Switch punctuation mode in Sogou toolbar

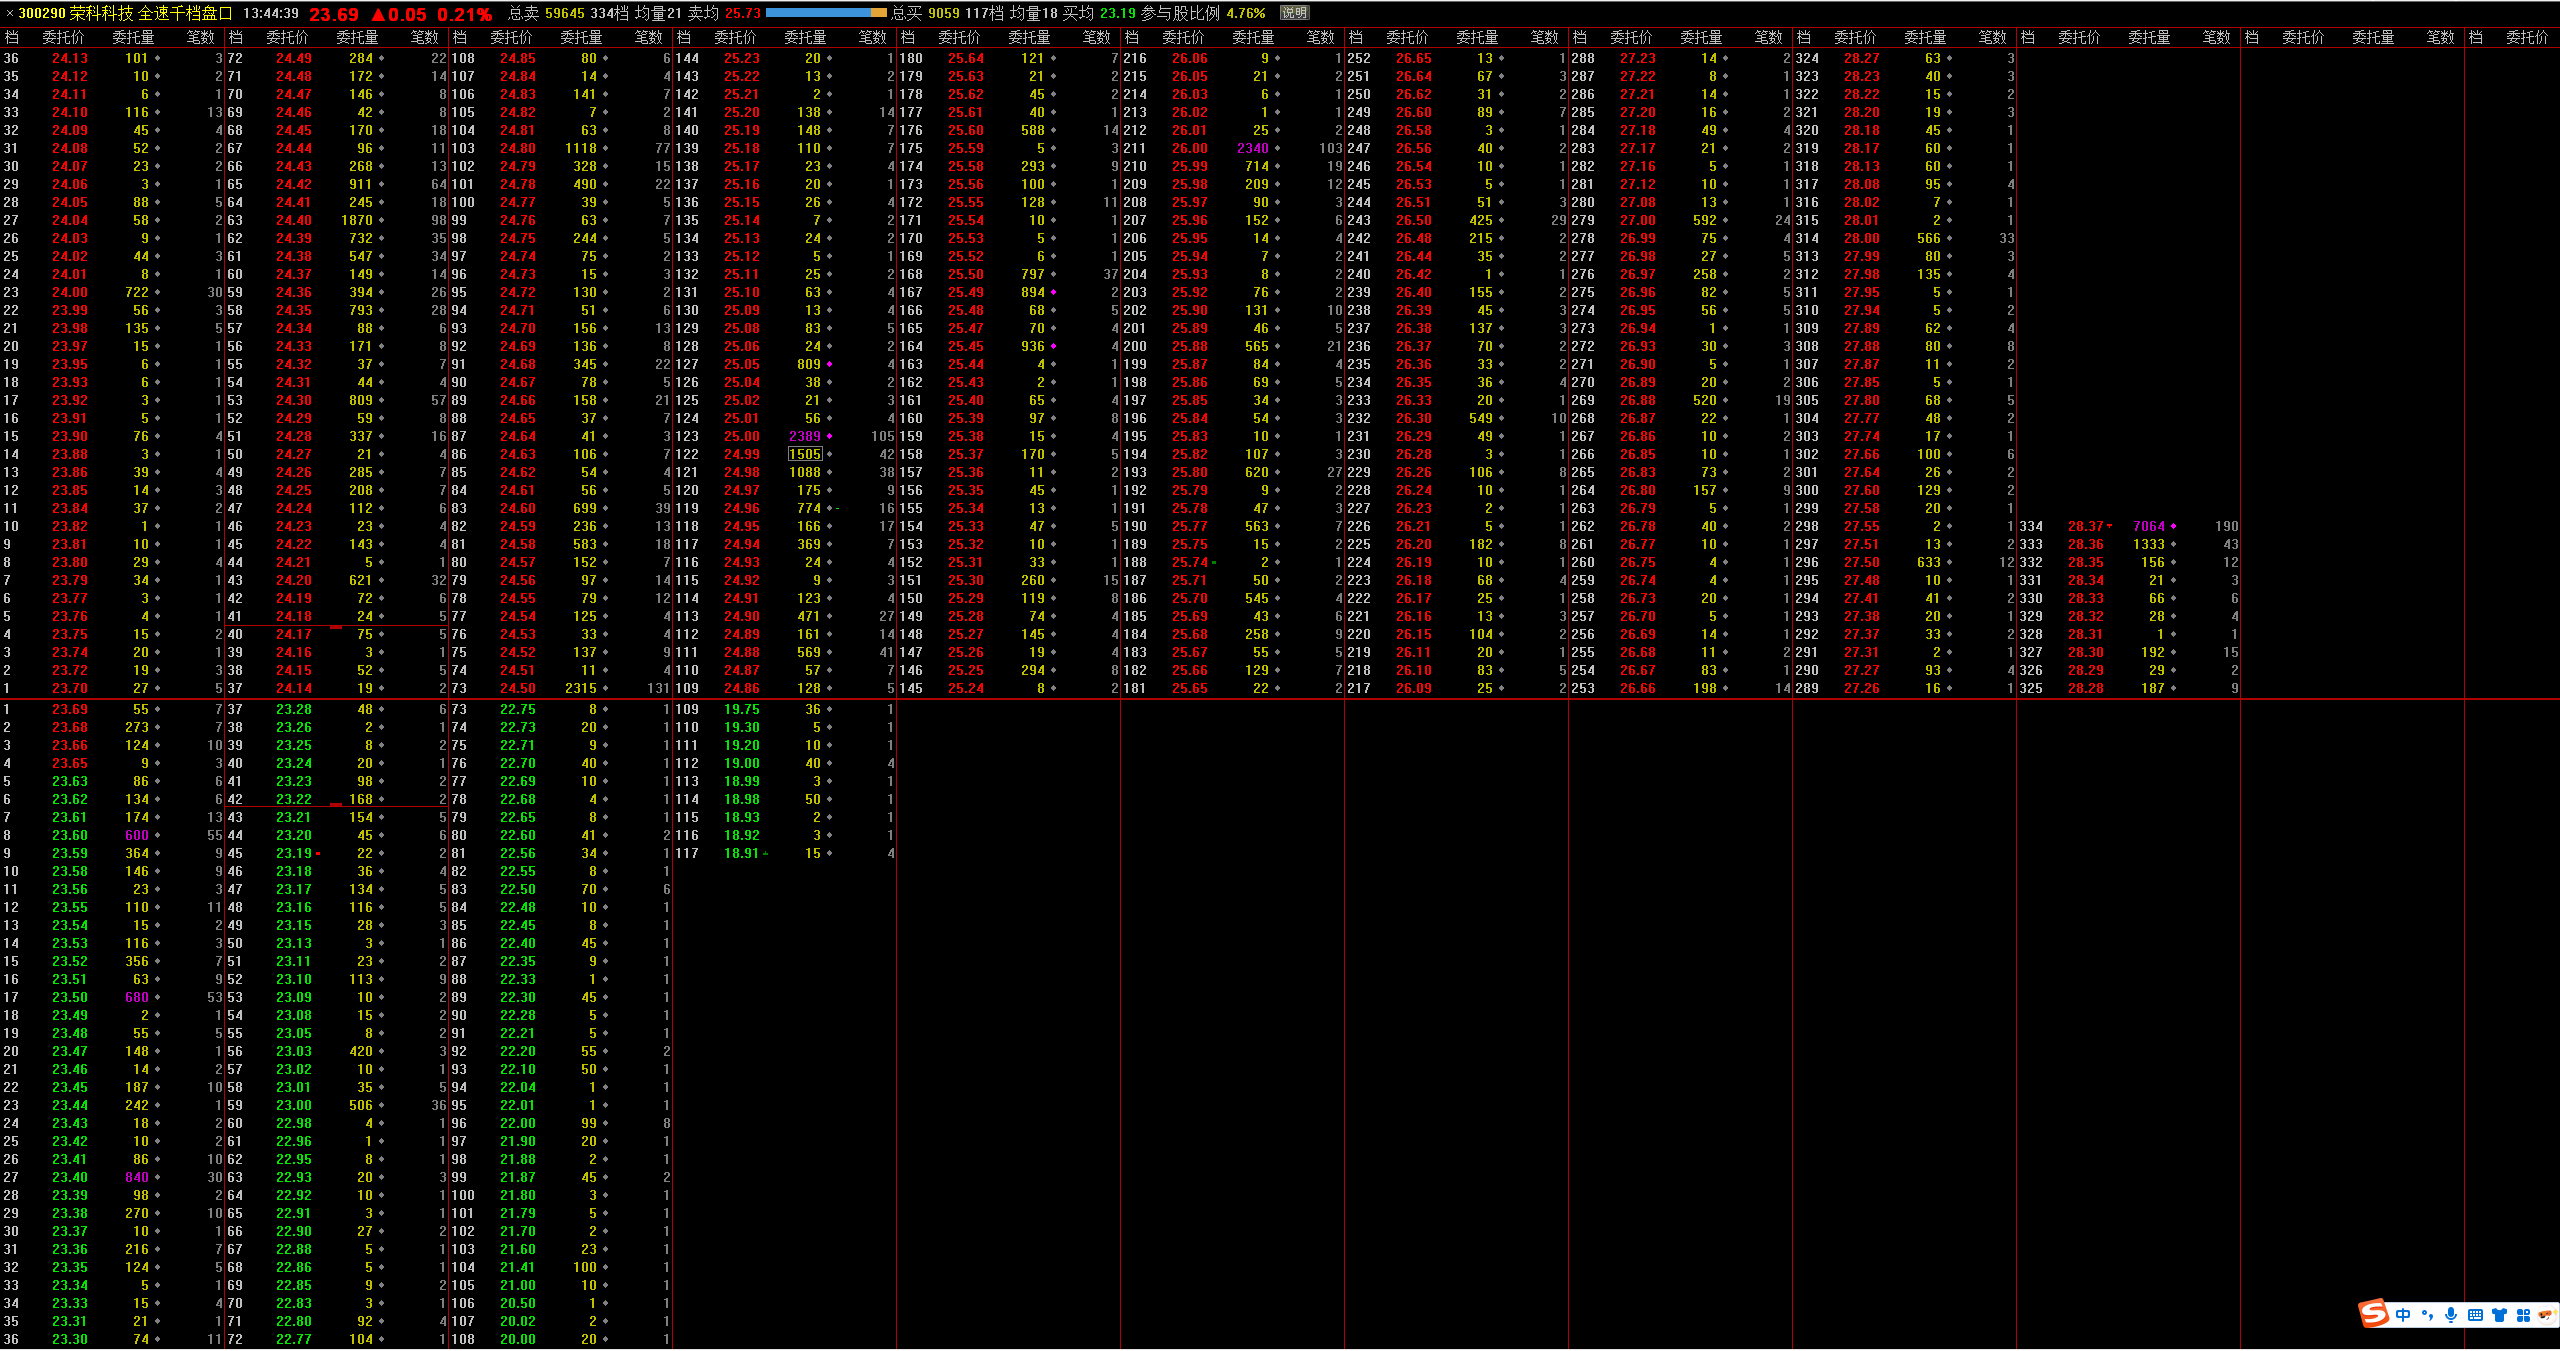point(2428,1315)
